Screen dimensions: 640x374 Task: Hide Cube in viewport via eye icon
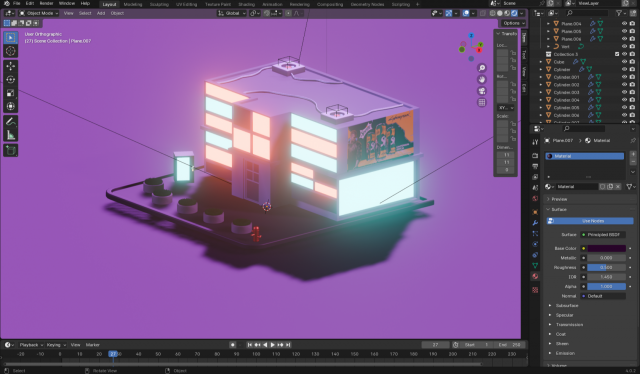(x=624, y=62)
